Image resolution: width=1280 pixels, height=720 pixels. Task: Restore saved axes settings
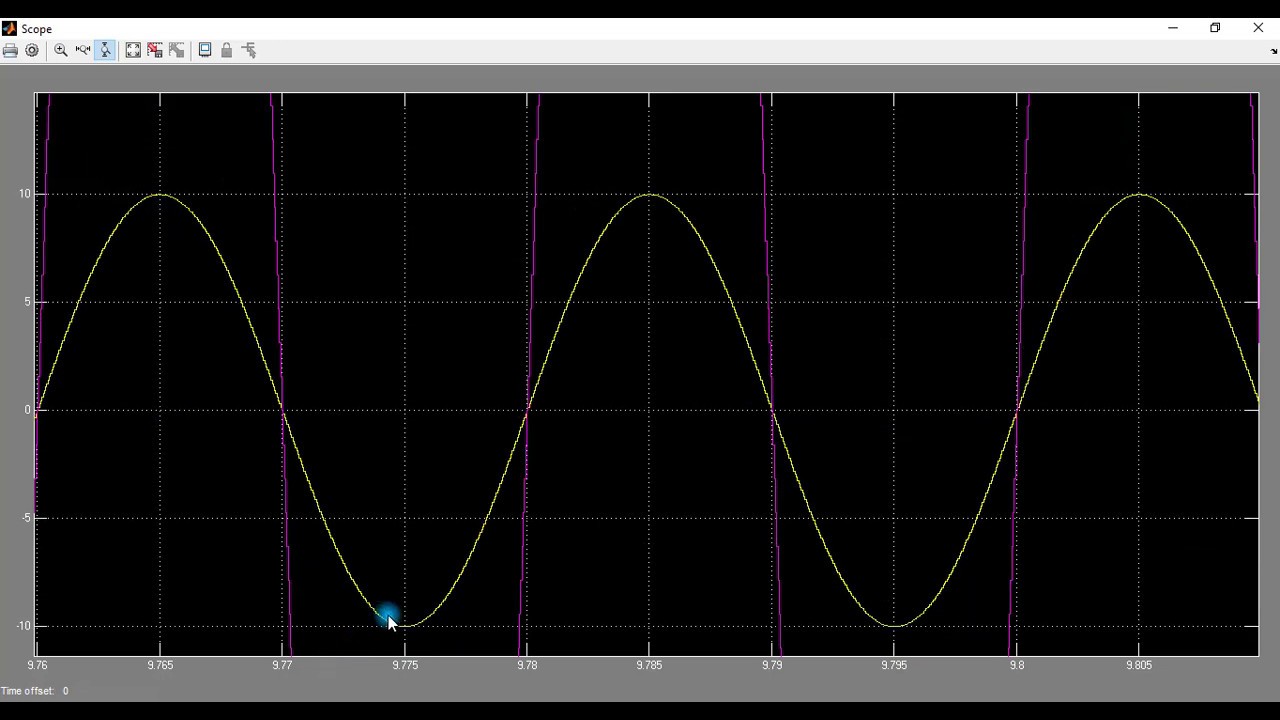click(x=177, y=50)
